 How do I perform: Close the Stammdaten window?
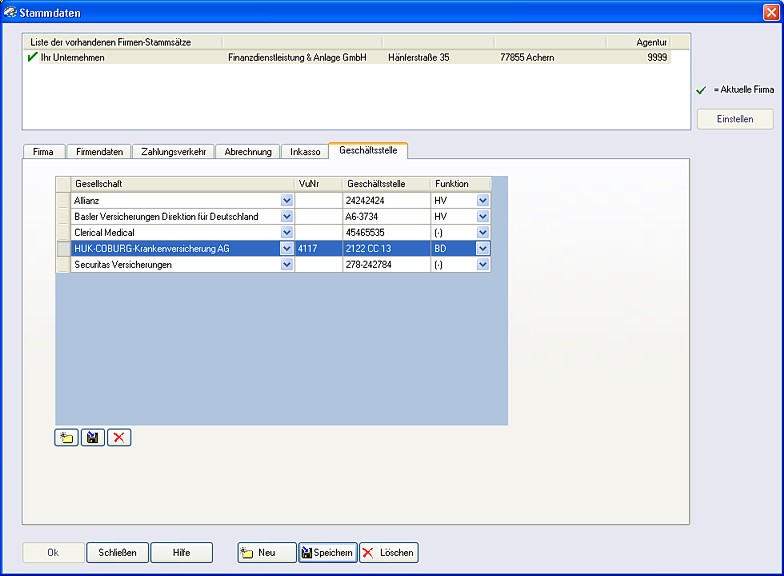(x=771, y=12)
